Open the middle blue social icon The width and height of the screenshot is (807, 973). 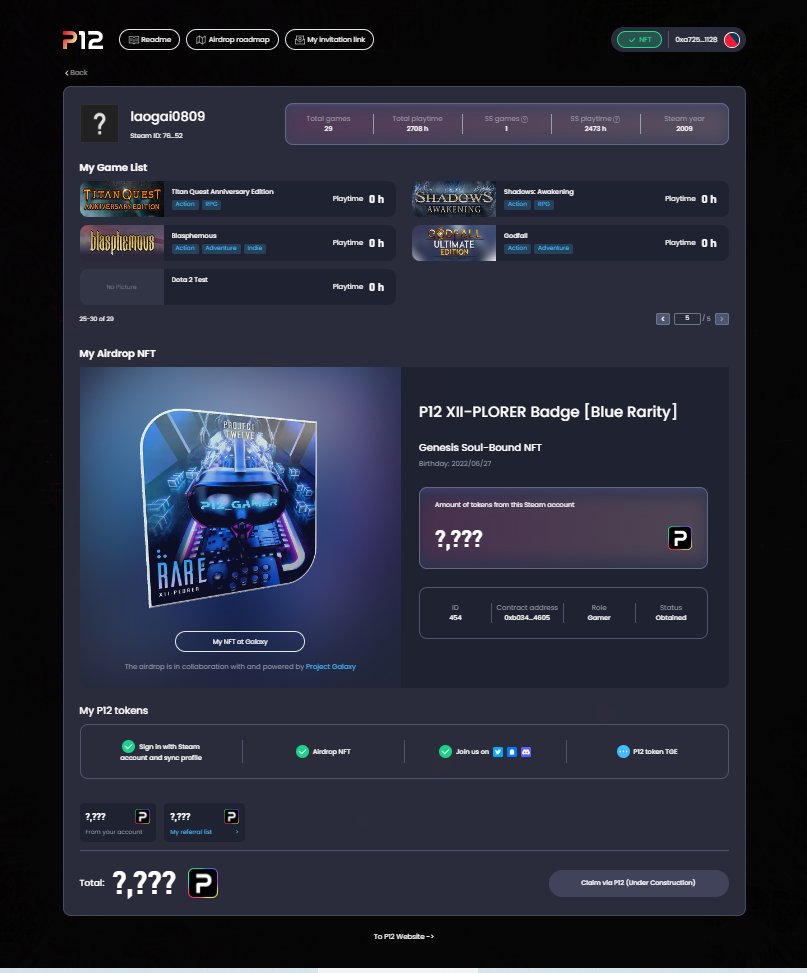click(x=512, y=752)
